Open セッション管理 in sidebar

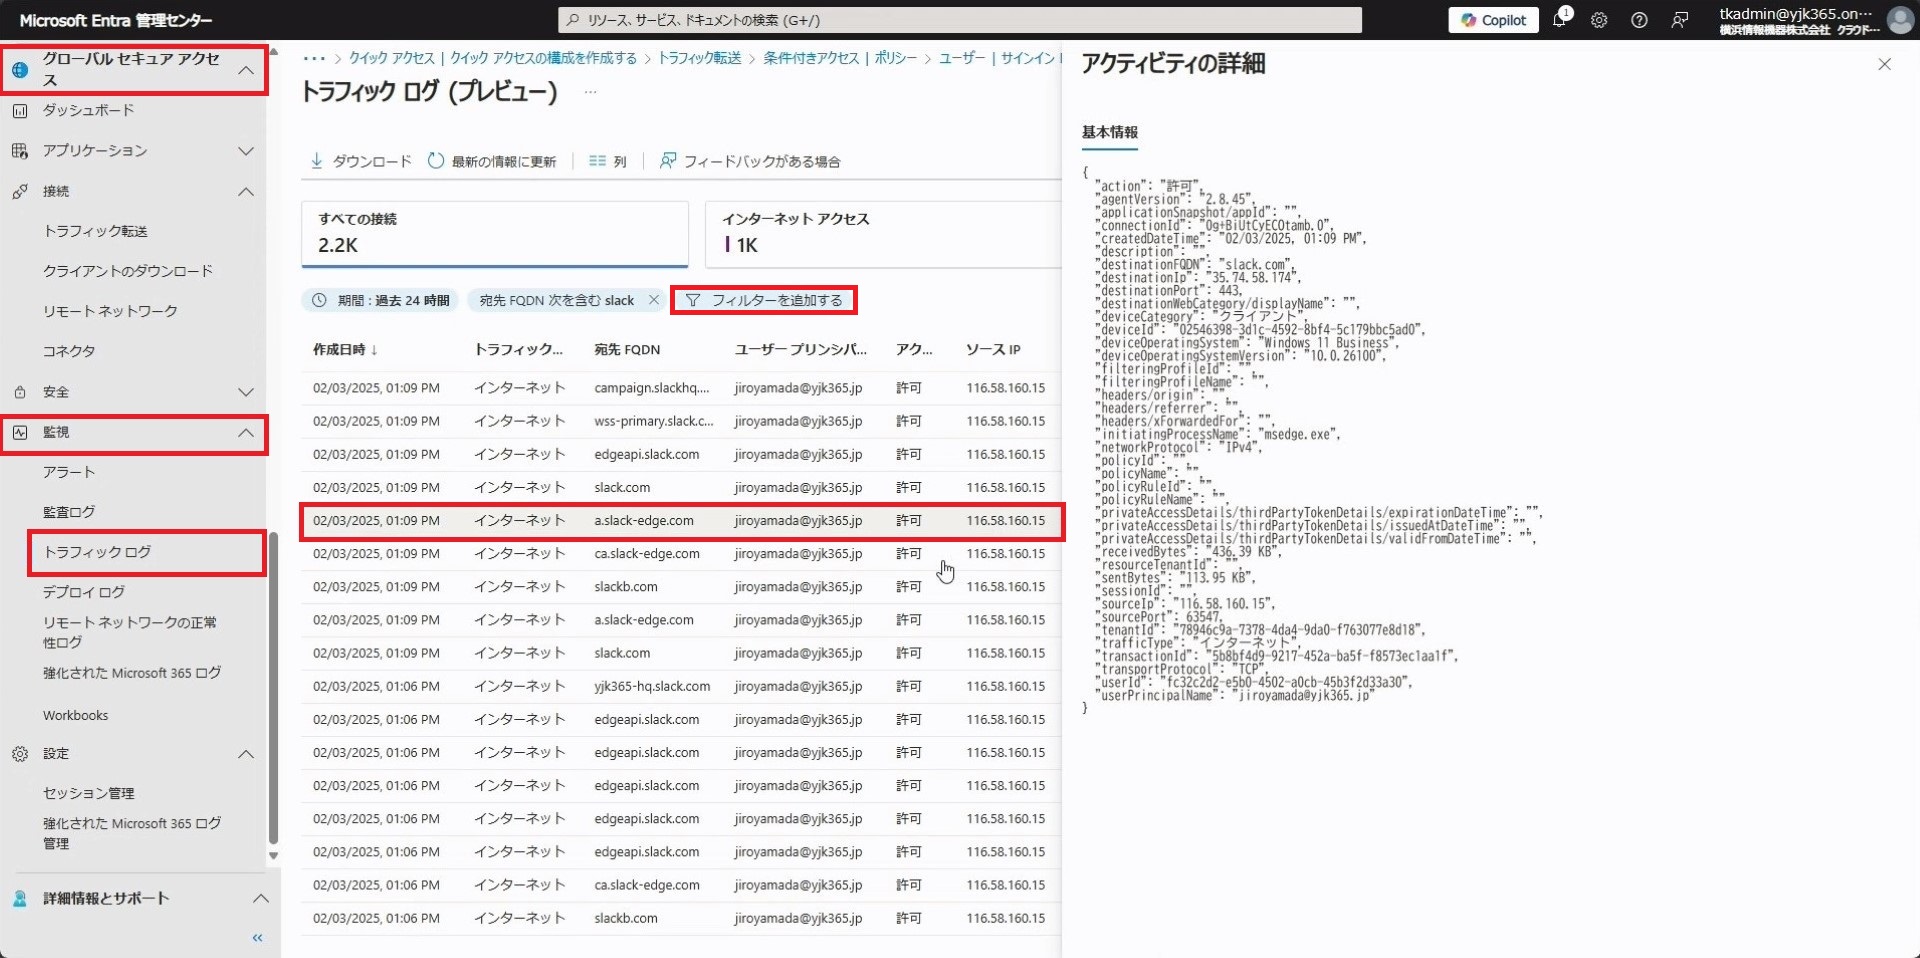click(88, 793)
